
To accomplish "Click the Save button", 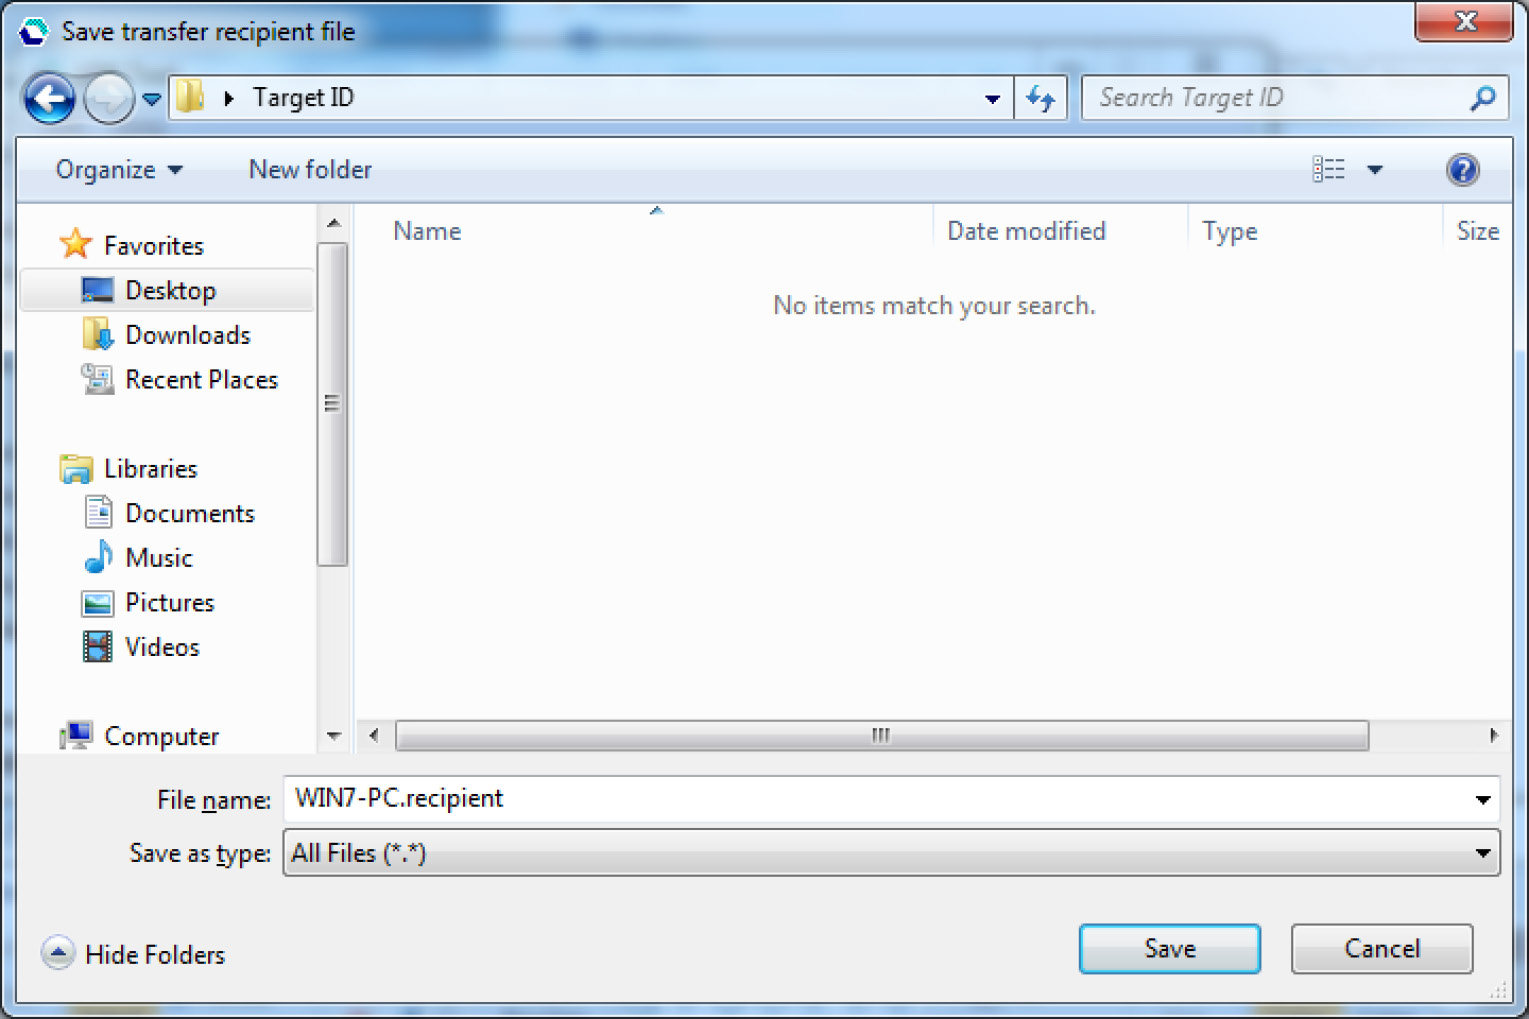I will [1169, 948].
